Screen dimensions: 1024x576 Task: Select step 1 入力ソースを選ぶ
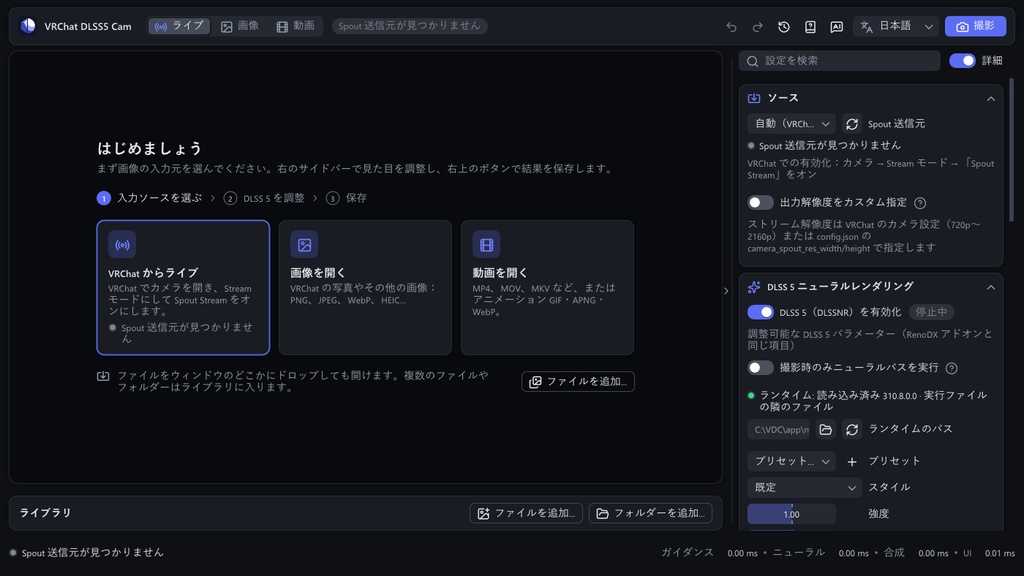(x=150, y=198)
